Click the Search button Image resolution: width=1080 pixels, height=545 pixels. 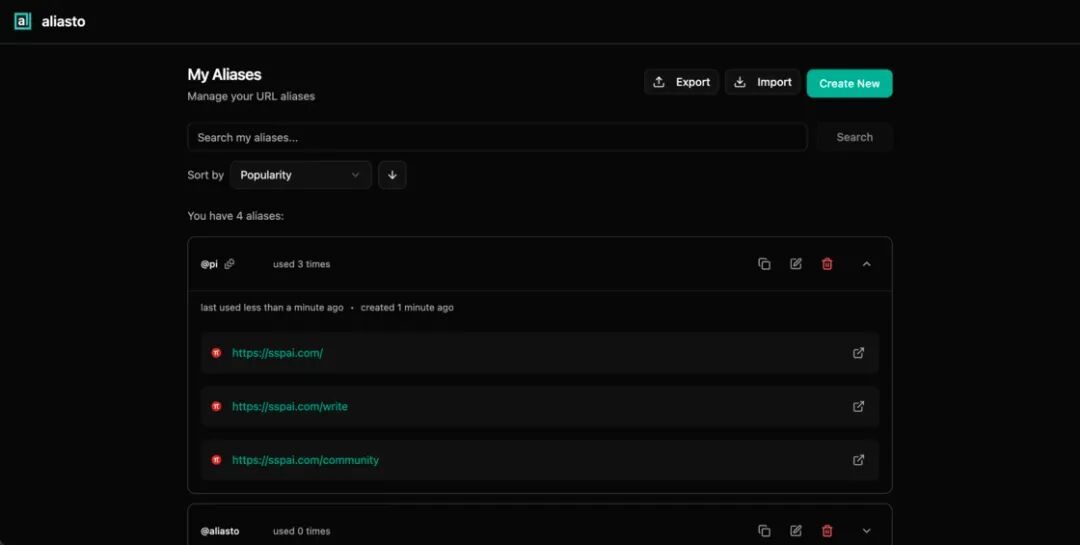click(854, 137)
